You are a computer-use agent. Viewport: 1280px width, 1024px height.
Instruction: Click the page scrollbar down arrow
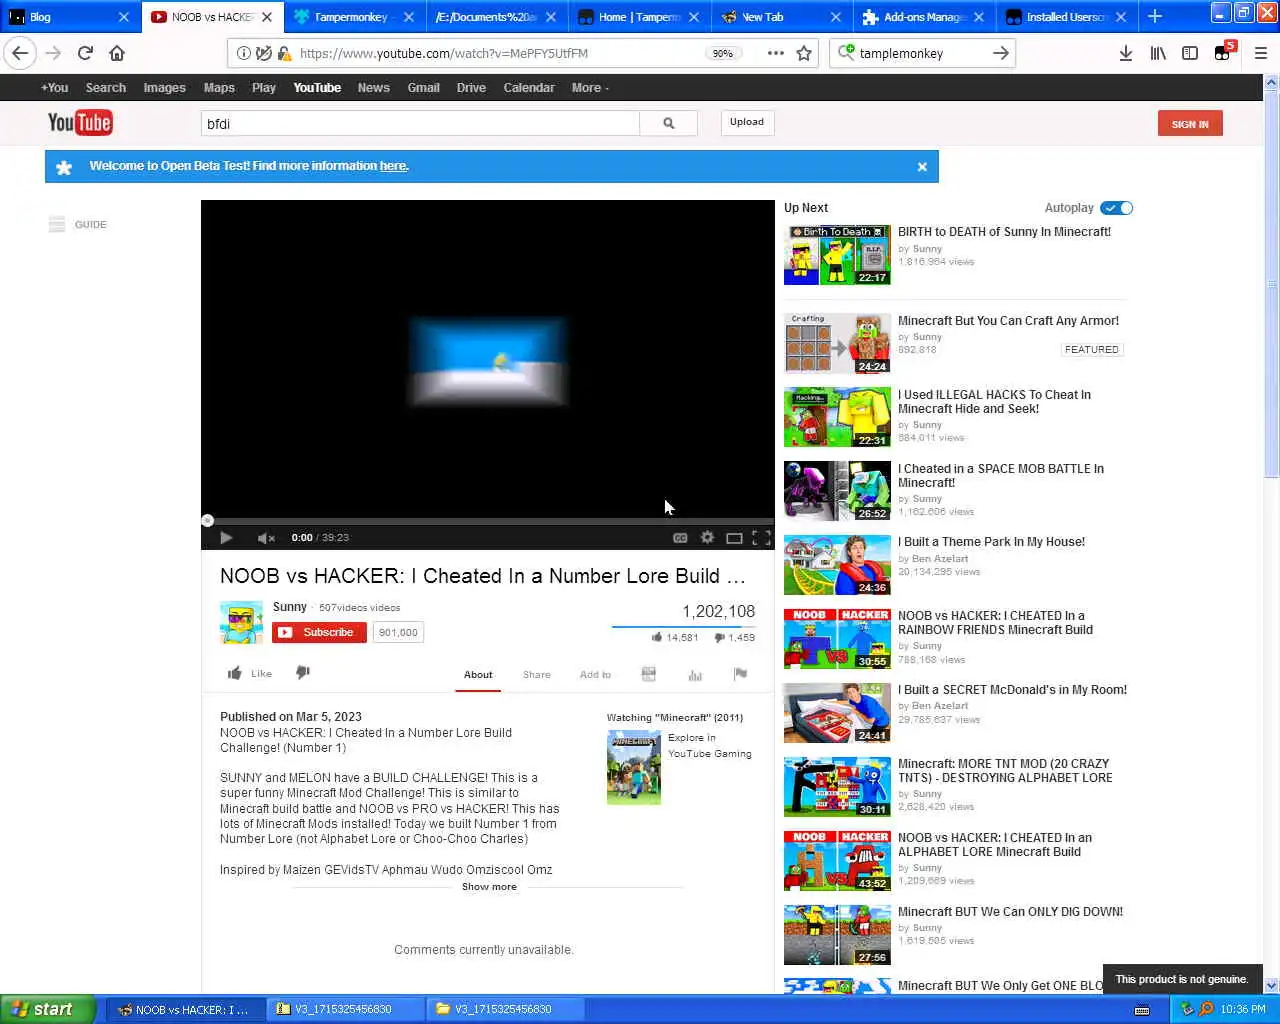point(1271,986)
